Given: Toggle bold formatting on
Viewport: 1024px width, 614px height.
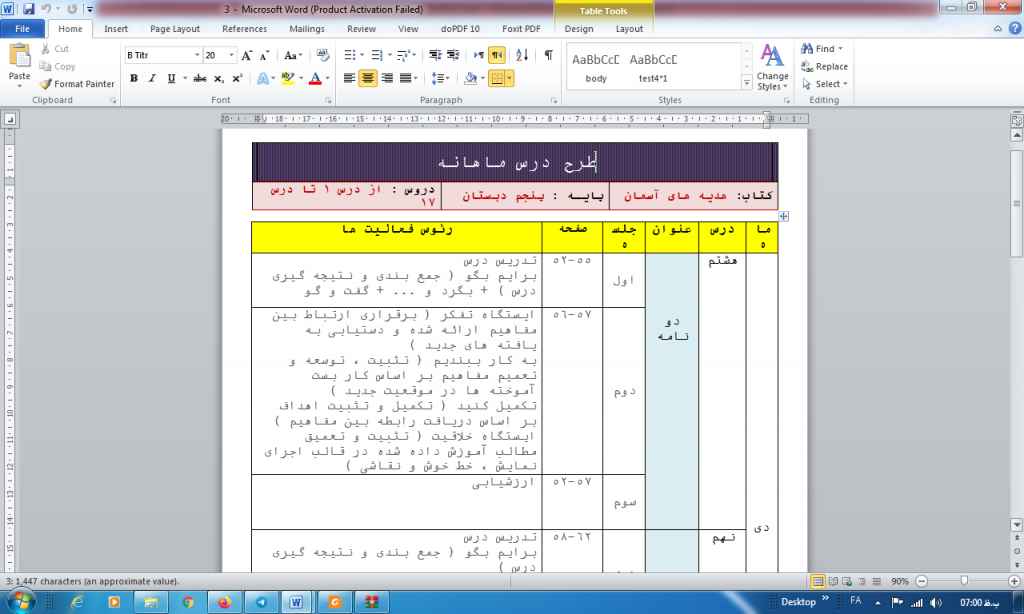Looking at the screenshot, I should [x=133, y=78].
